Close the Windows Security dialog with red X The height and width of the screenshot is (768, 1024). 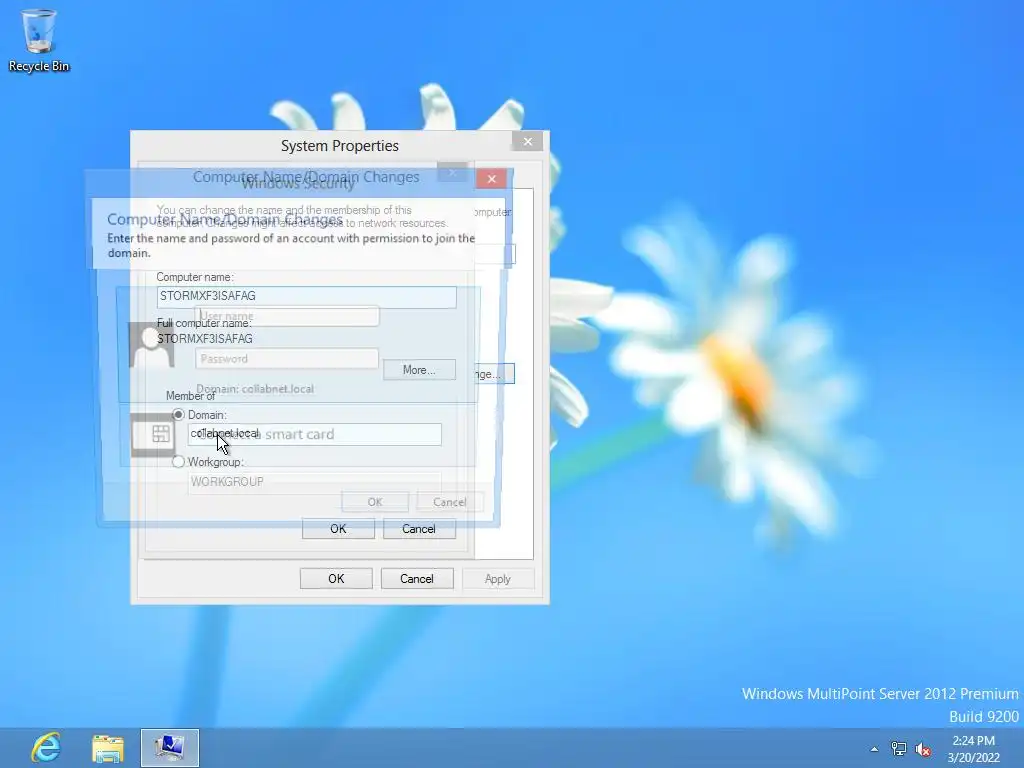pyautogui.click(x=492, y=178)
